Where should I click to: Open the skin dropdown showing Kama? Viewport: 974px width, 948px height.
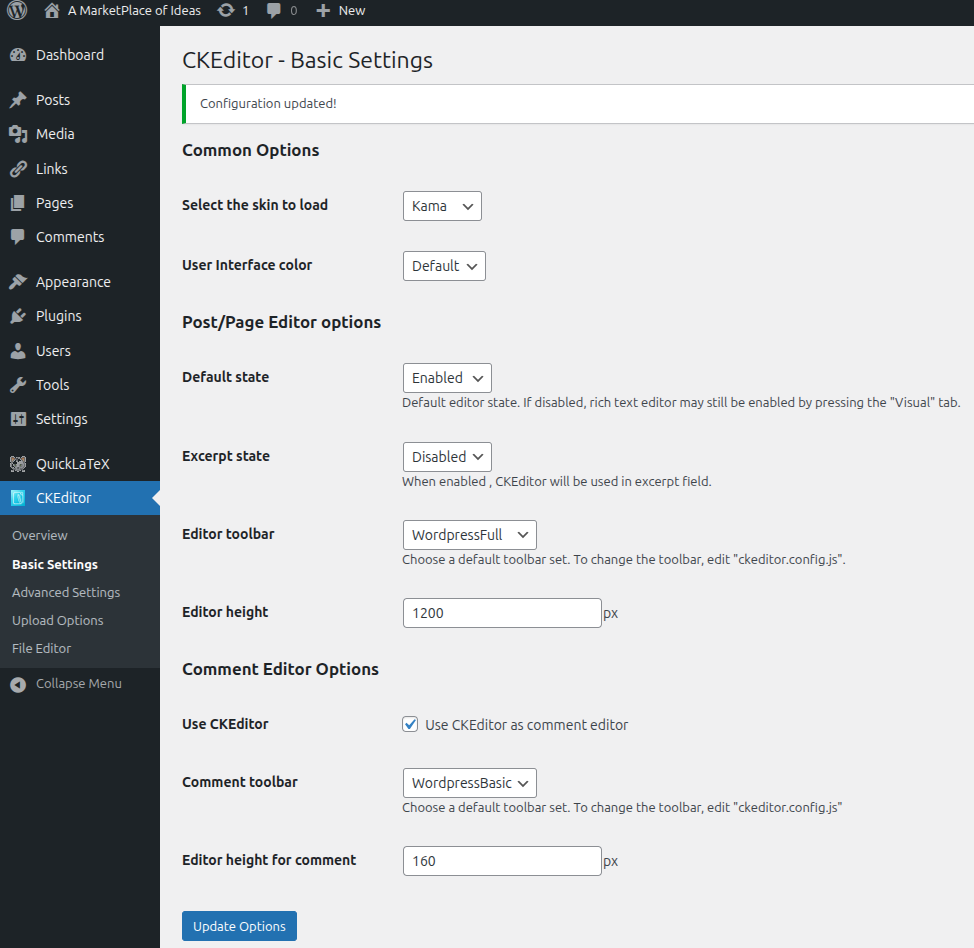tap(442, 206)
